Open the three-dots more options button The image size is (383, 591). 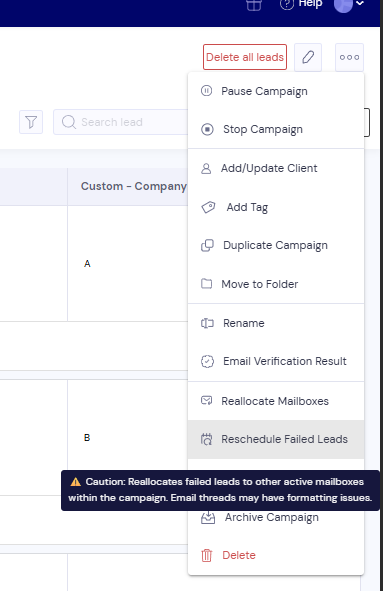[x=349, y=57]
